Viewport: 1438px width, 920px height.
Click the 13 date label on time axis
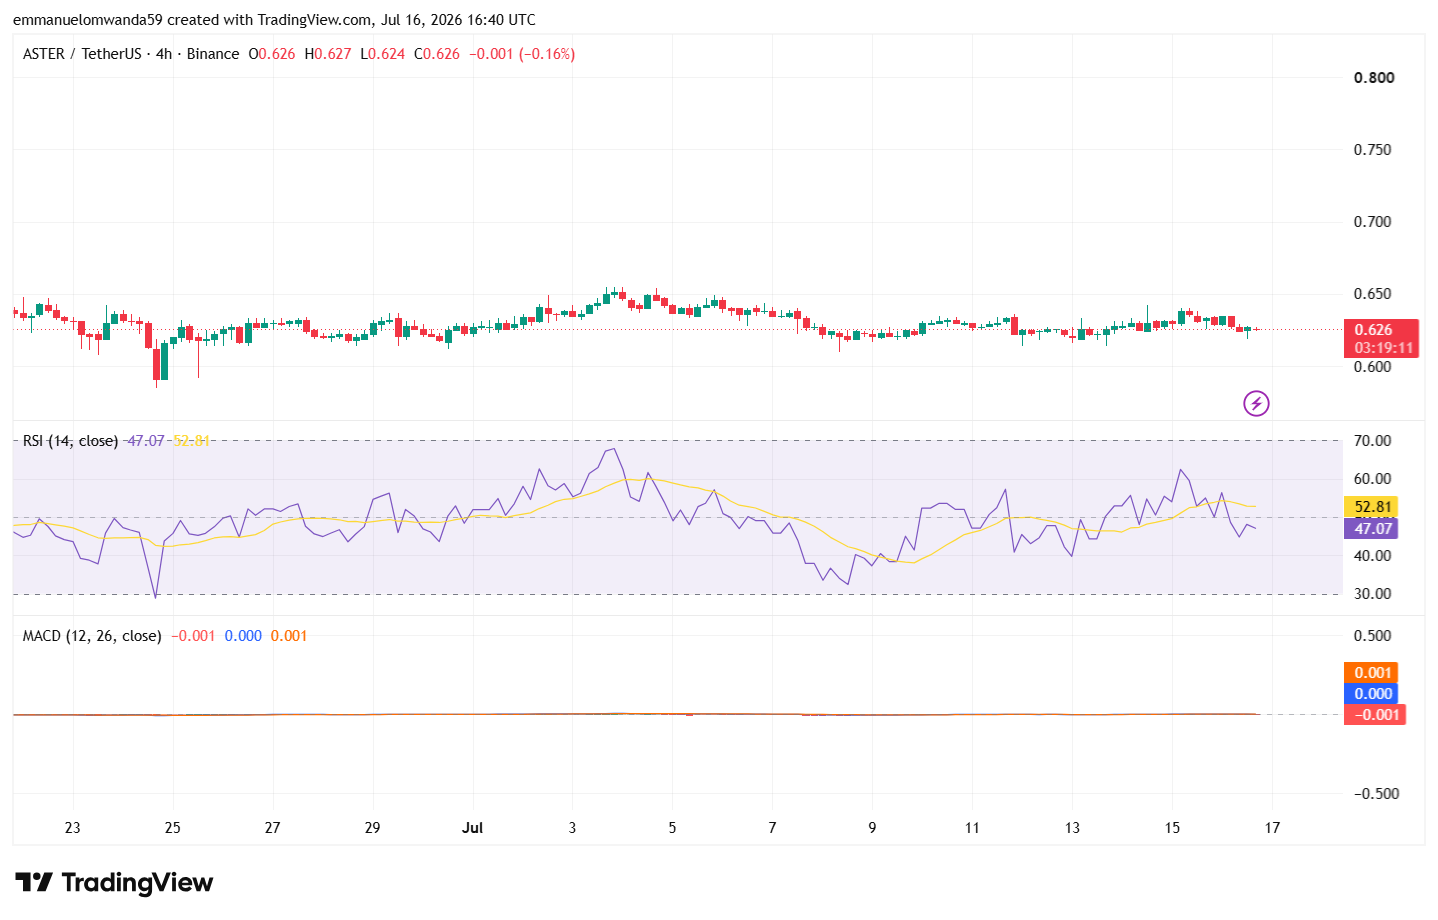click(x=1073, y=828)
